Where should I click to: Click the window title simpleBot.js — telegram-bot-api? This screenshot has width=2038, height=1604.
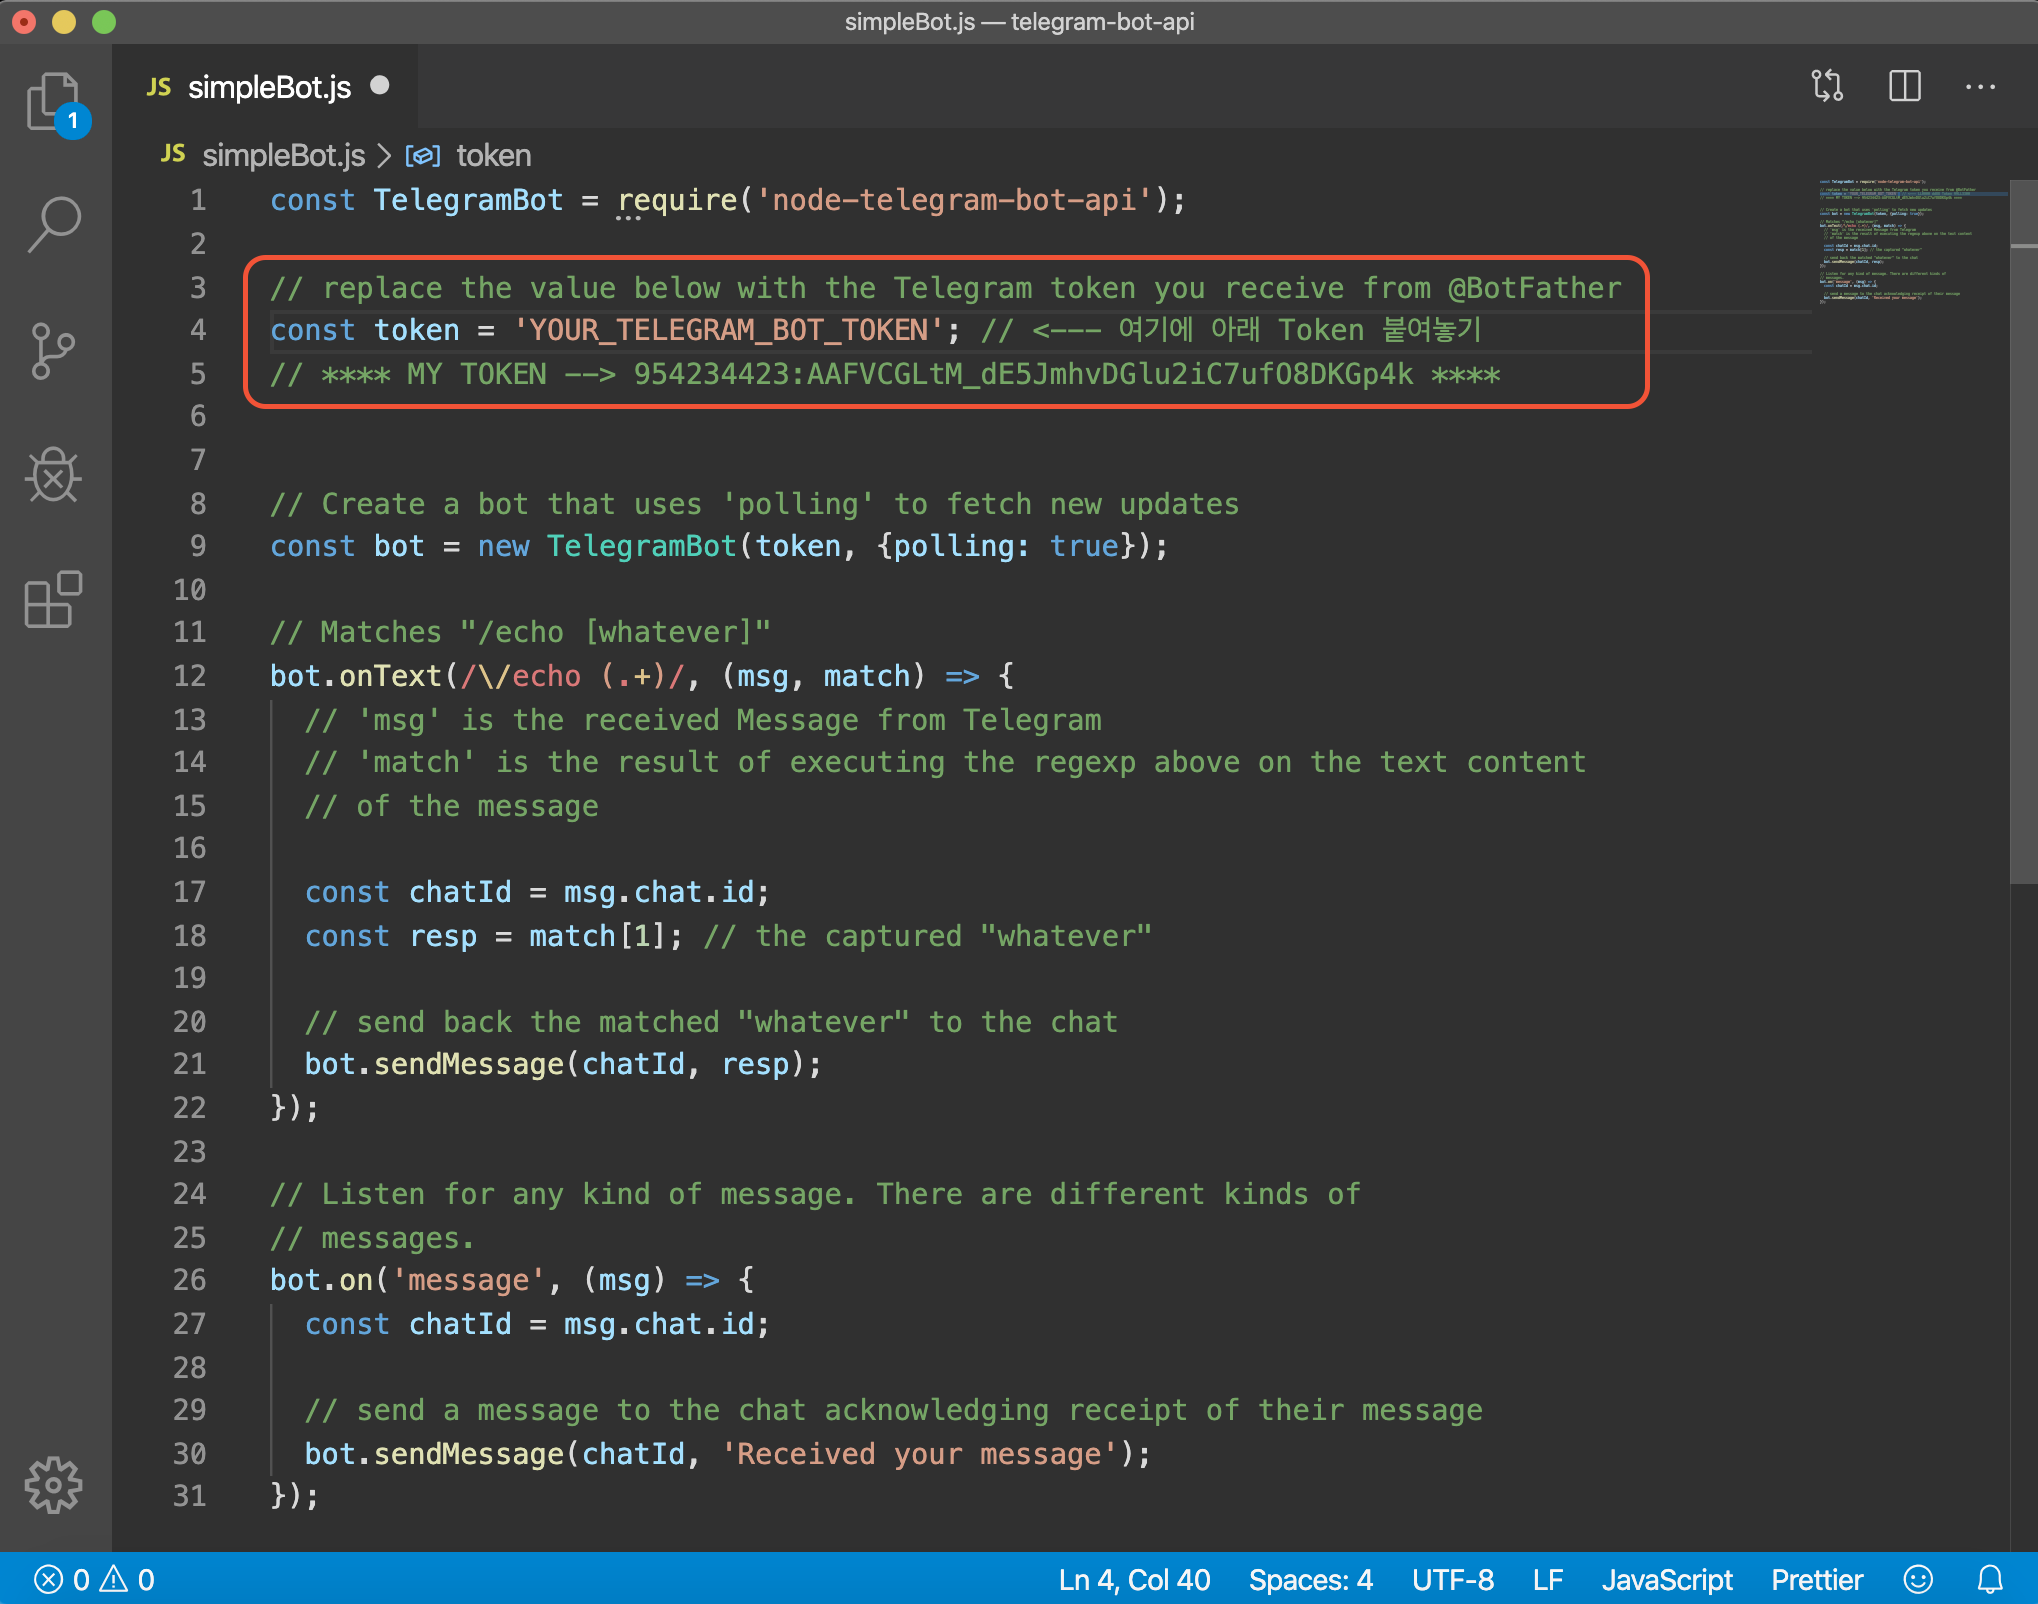point(1019,22)
